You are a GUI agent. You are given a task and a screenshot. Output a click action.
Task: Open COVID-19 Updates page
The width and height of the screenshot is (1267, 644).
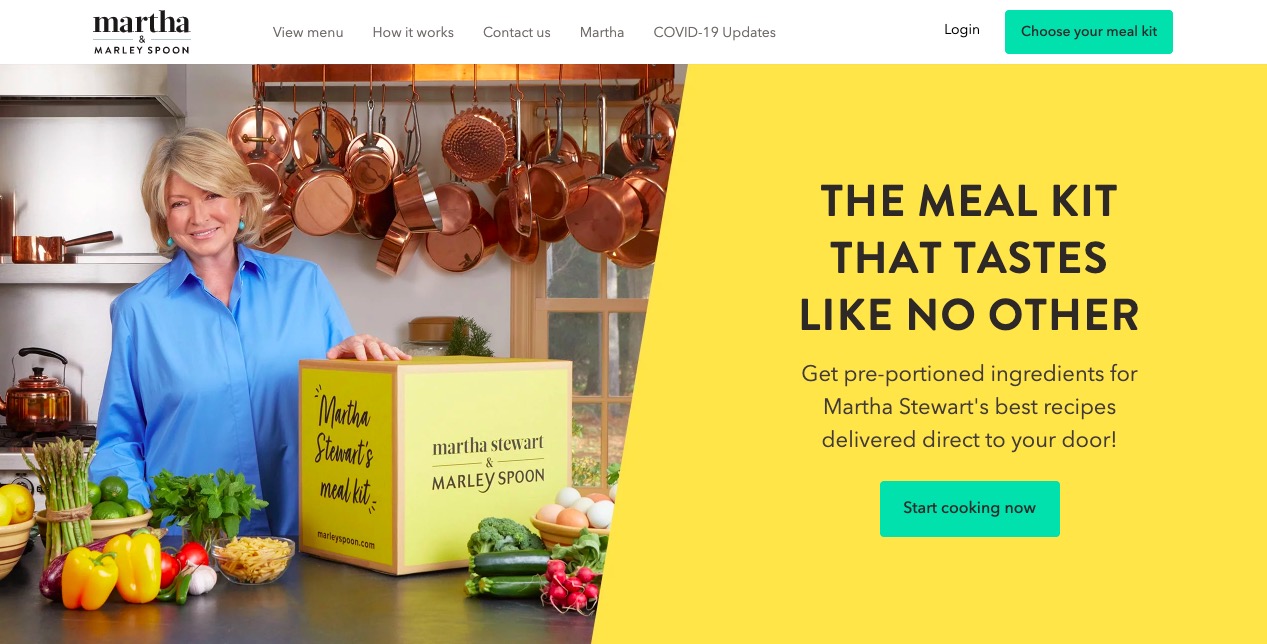pos(715,32)
